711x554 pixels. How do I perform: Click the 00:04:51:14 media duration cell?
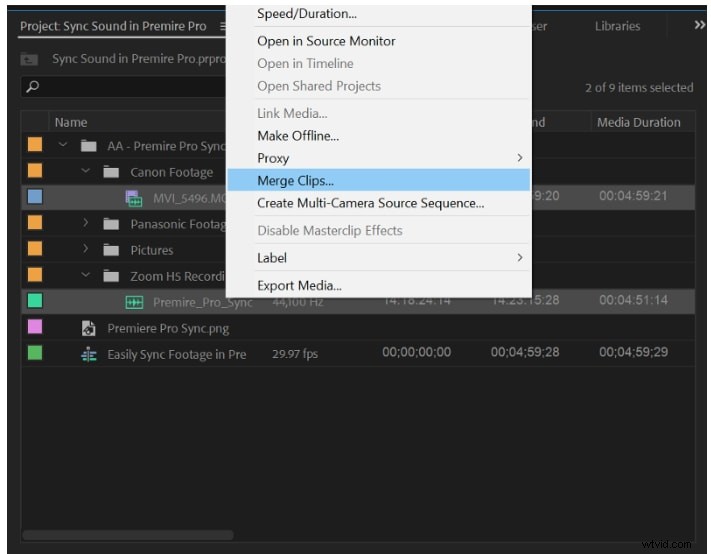(x=633, y=300)
